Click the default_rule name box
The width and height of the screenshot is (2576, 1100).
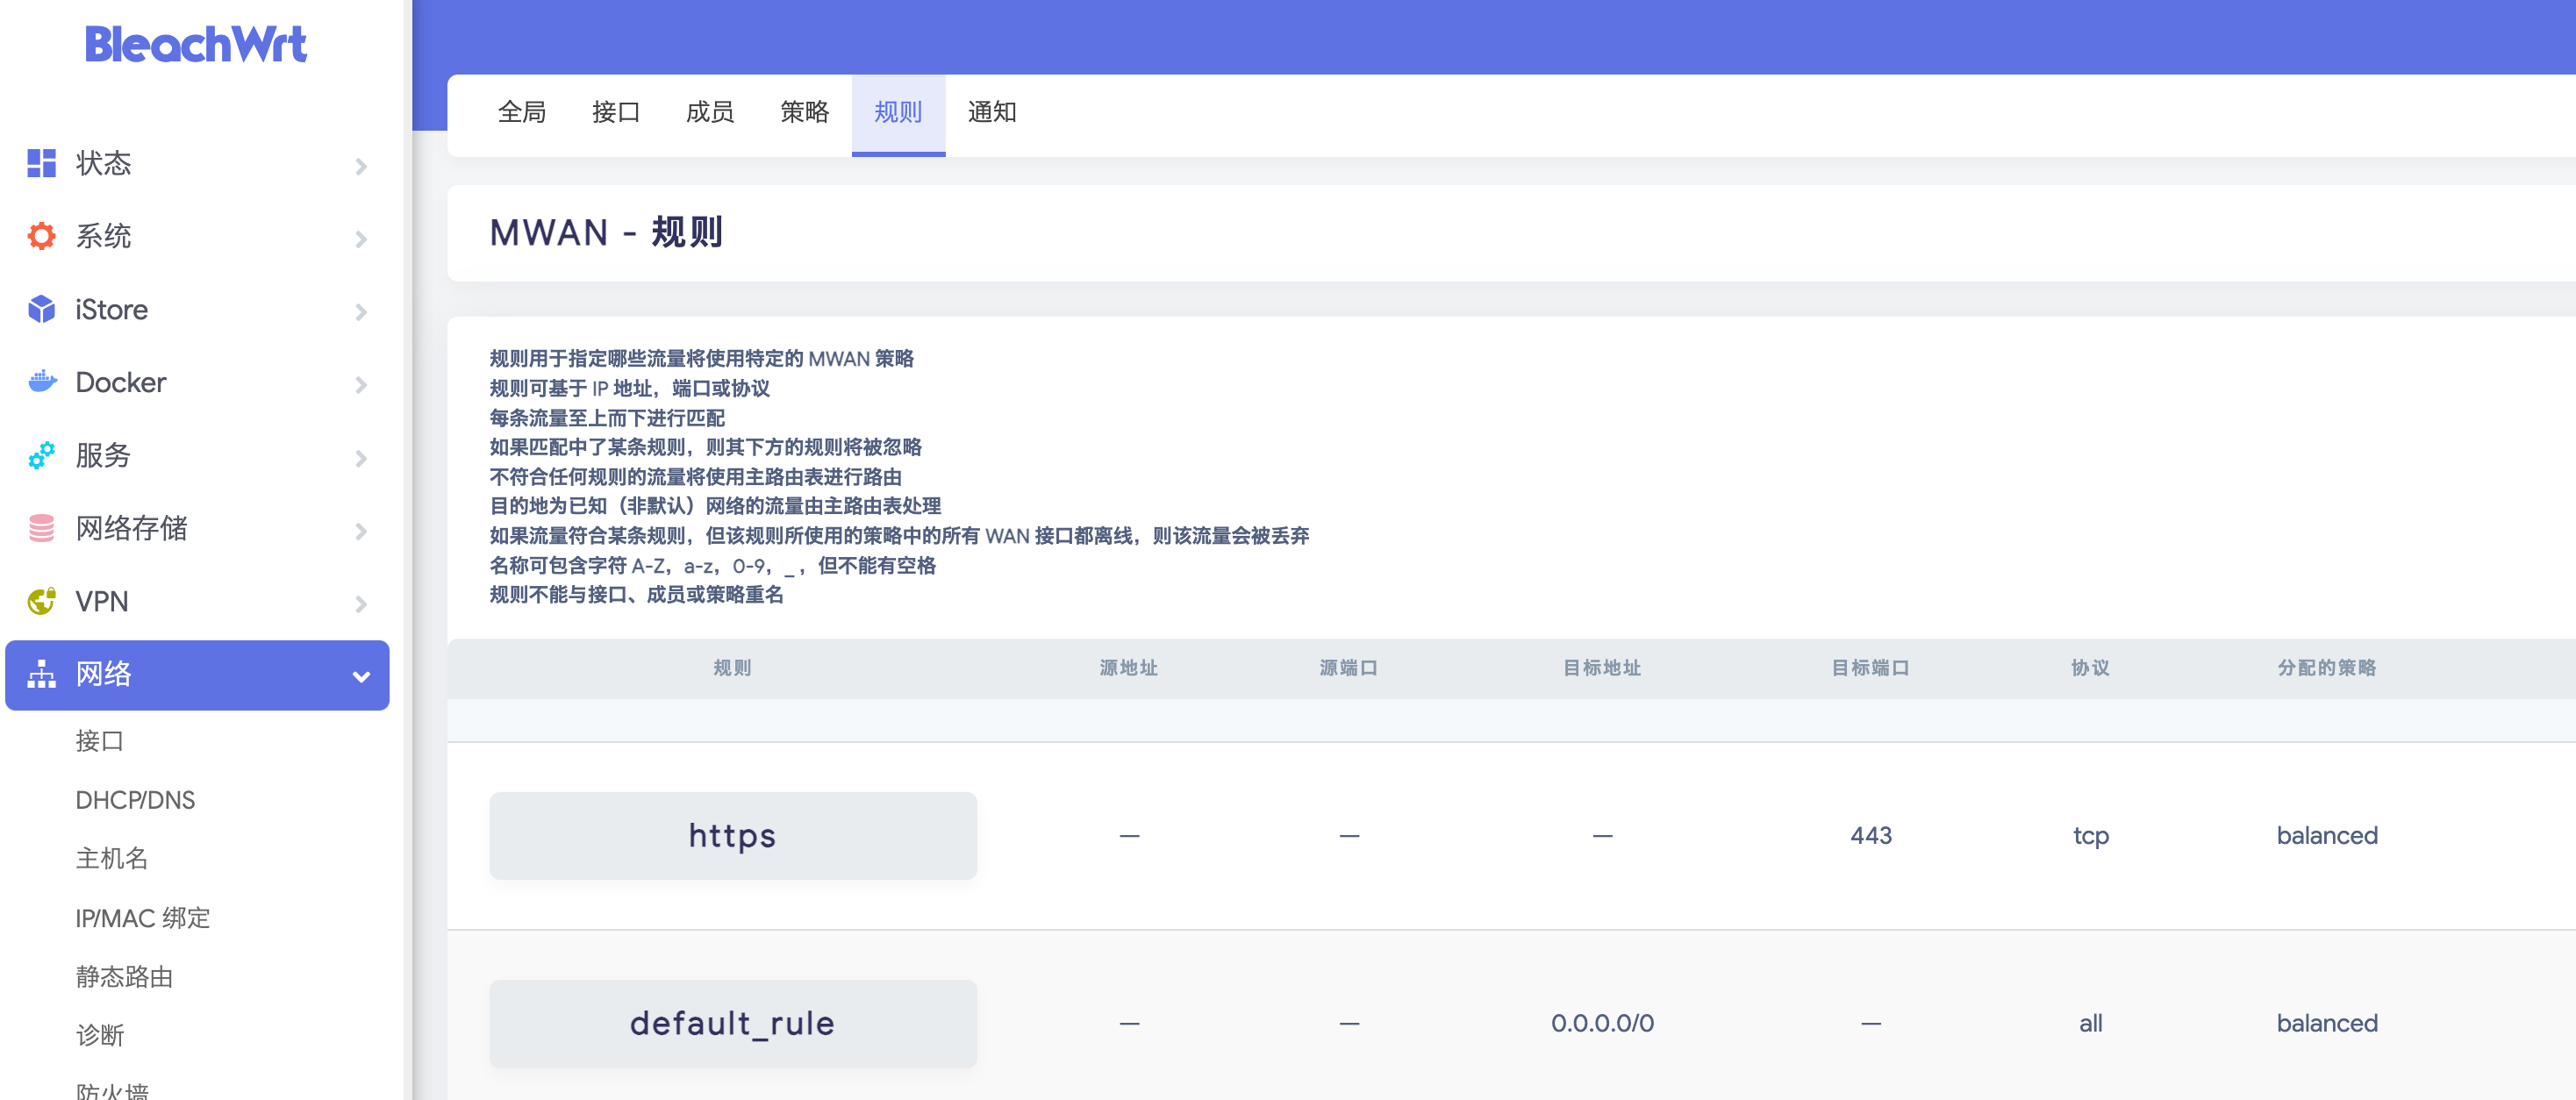733,1024
